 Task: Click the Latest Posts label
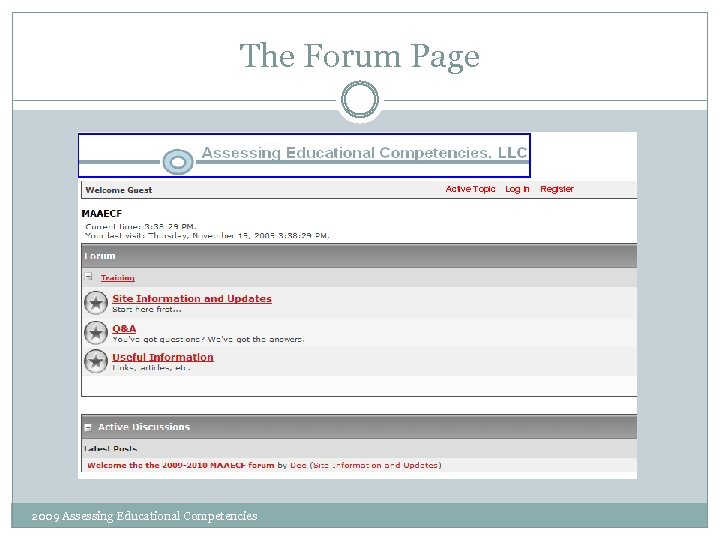[x=111, y=449]
